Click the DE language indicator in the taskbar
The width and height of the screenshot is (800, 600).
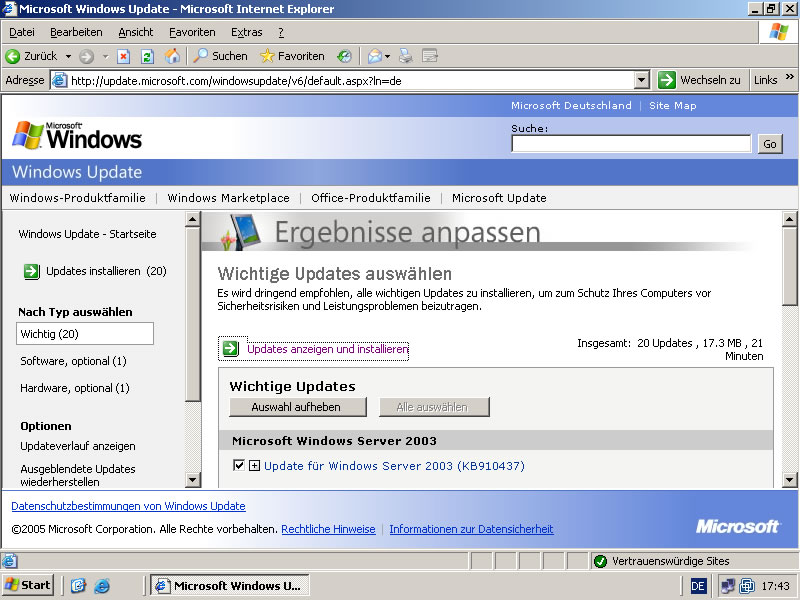[698, 586]
